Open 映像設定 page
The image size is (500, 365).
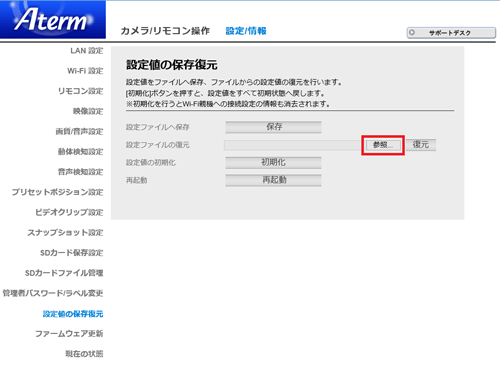[x=88, y=111]
